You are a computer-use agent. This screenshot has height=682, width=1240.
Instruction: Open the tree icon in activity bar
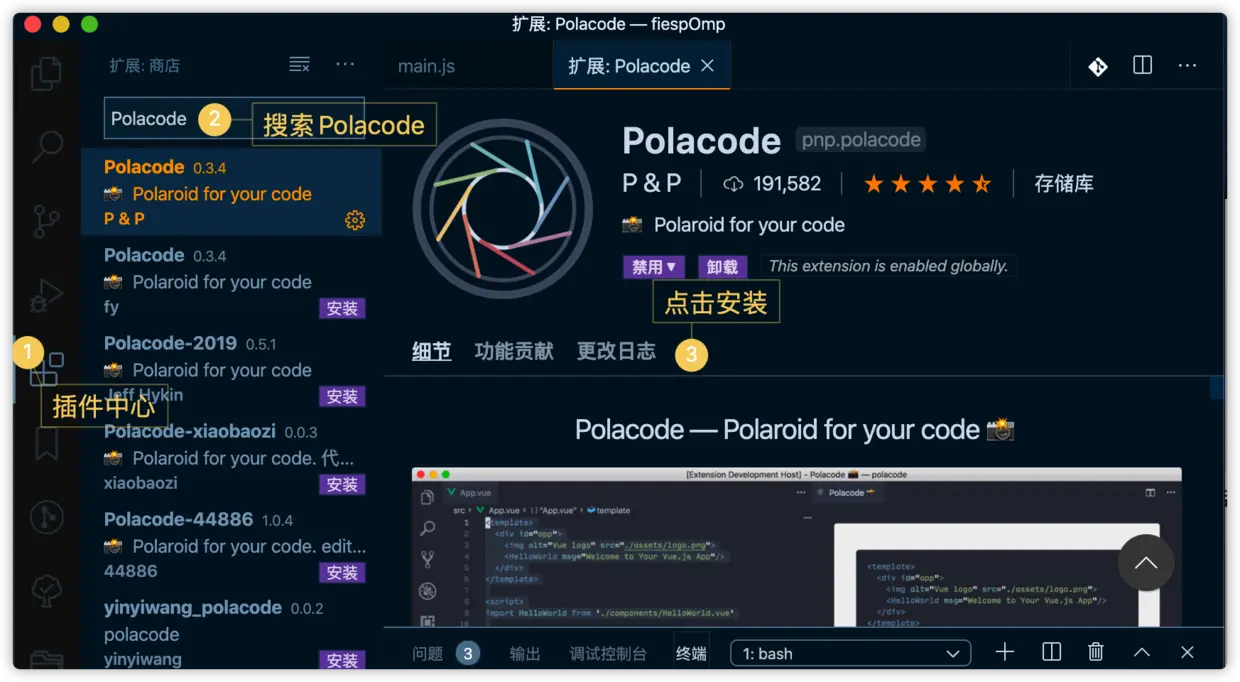[x=46, y=590]
